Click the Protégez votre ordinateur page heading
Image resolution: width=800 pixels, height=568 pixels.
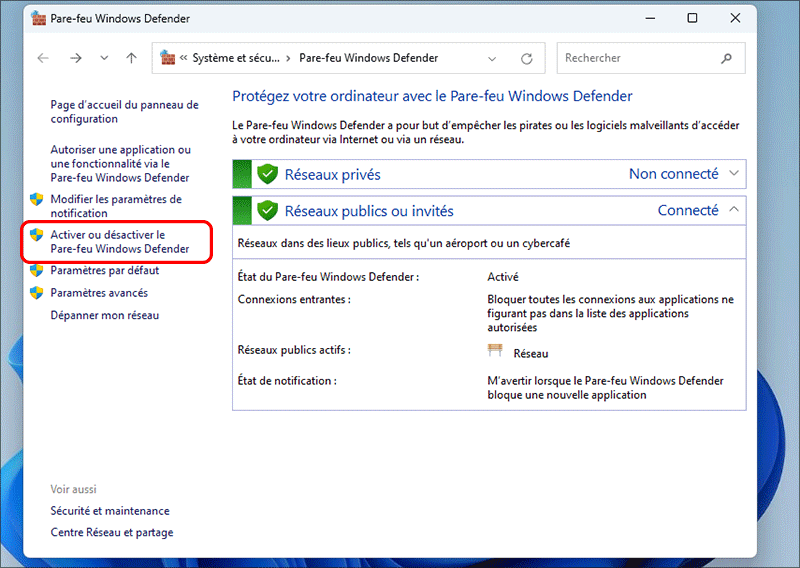(x=432, y=96)
